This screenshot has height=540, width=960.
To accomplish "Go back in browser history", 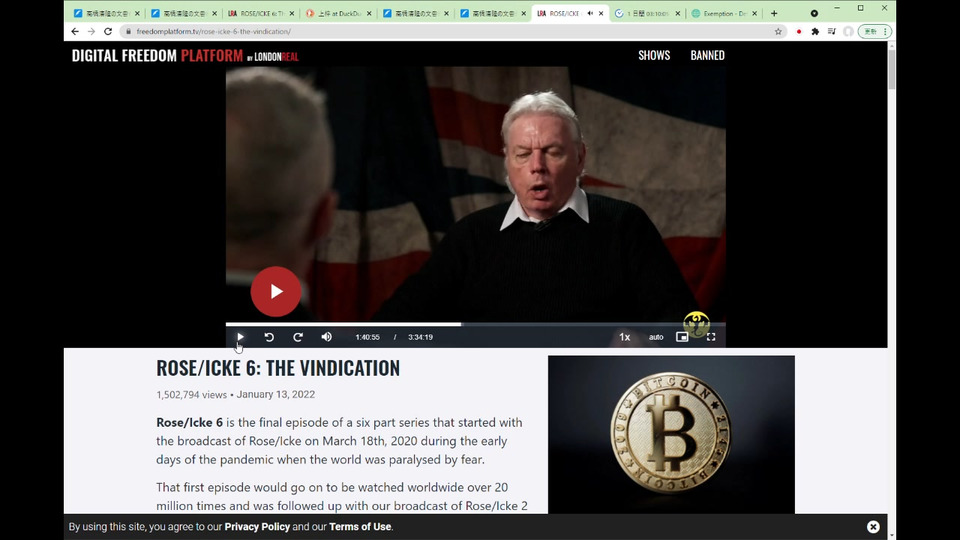I will 75,31.
